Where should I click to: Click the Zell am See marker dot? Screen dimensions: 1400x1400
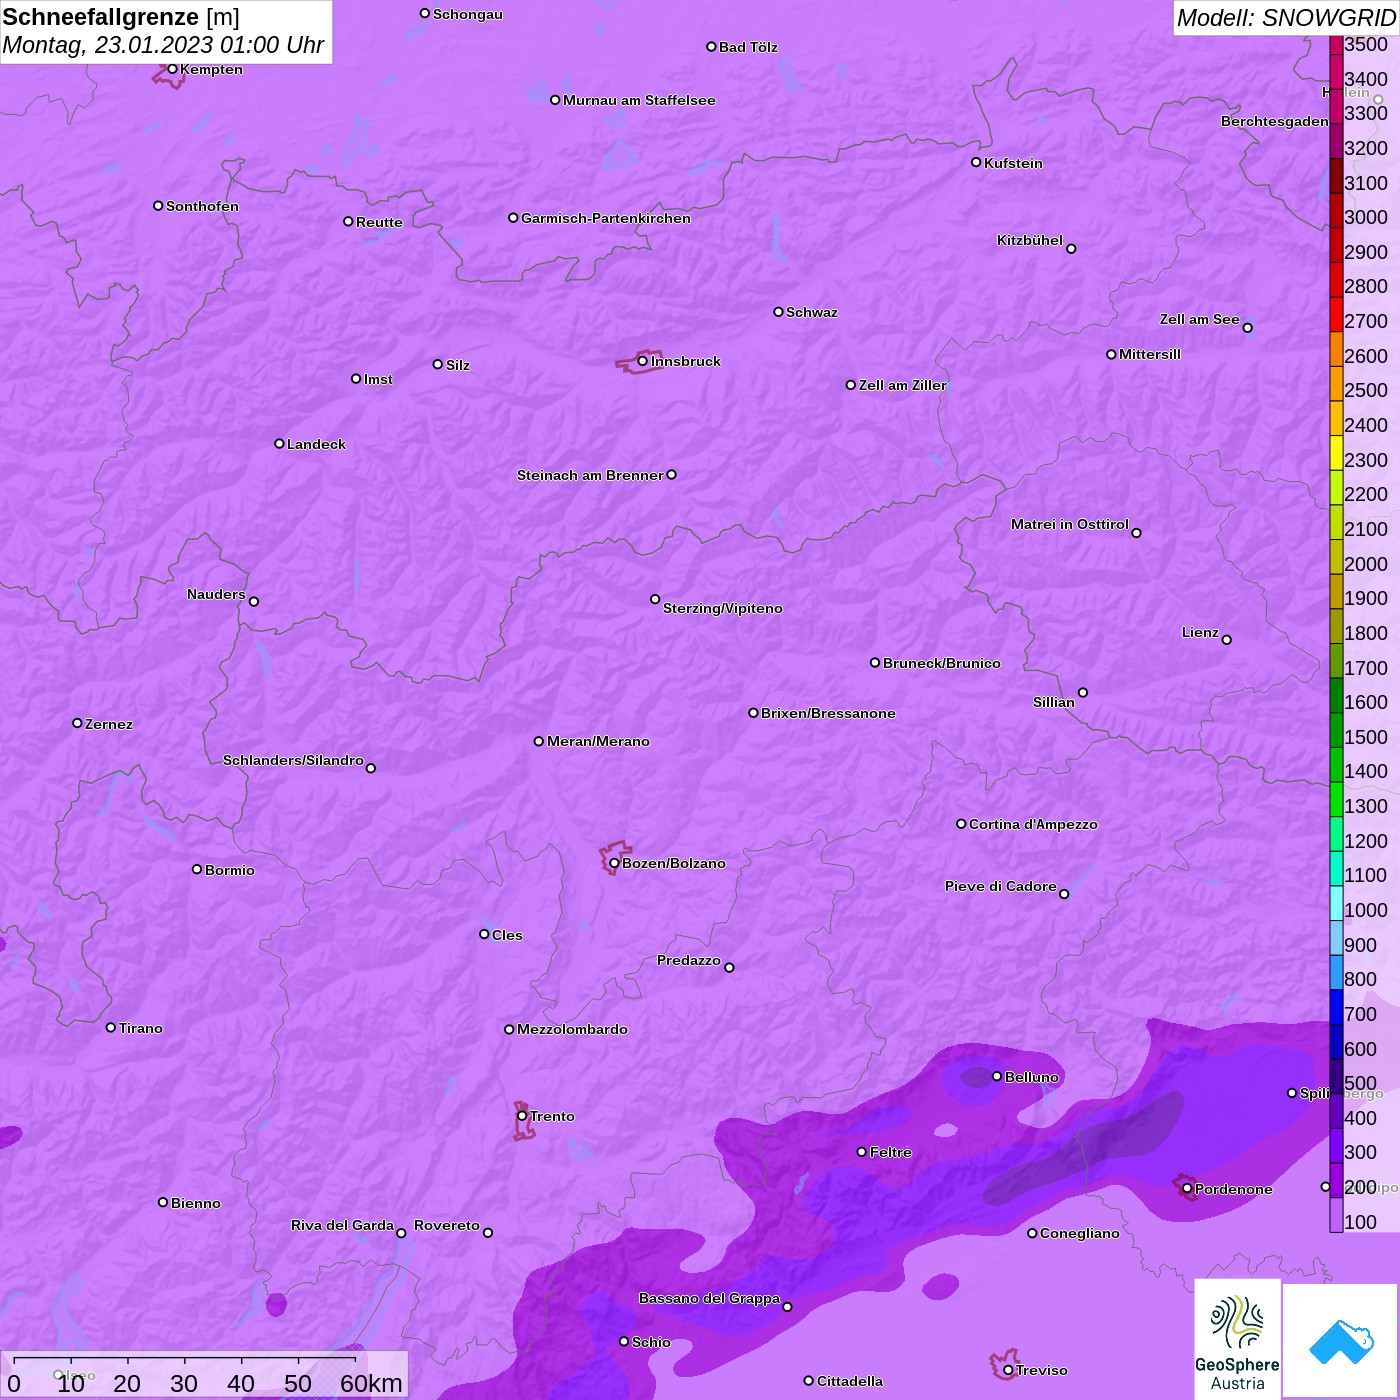pyautogui.click(x=1247, y=328)
